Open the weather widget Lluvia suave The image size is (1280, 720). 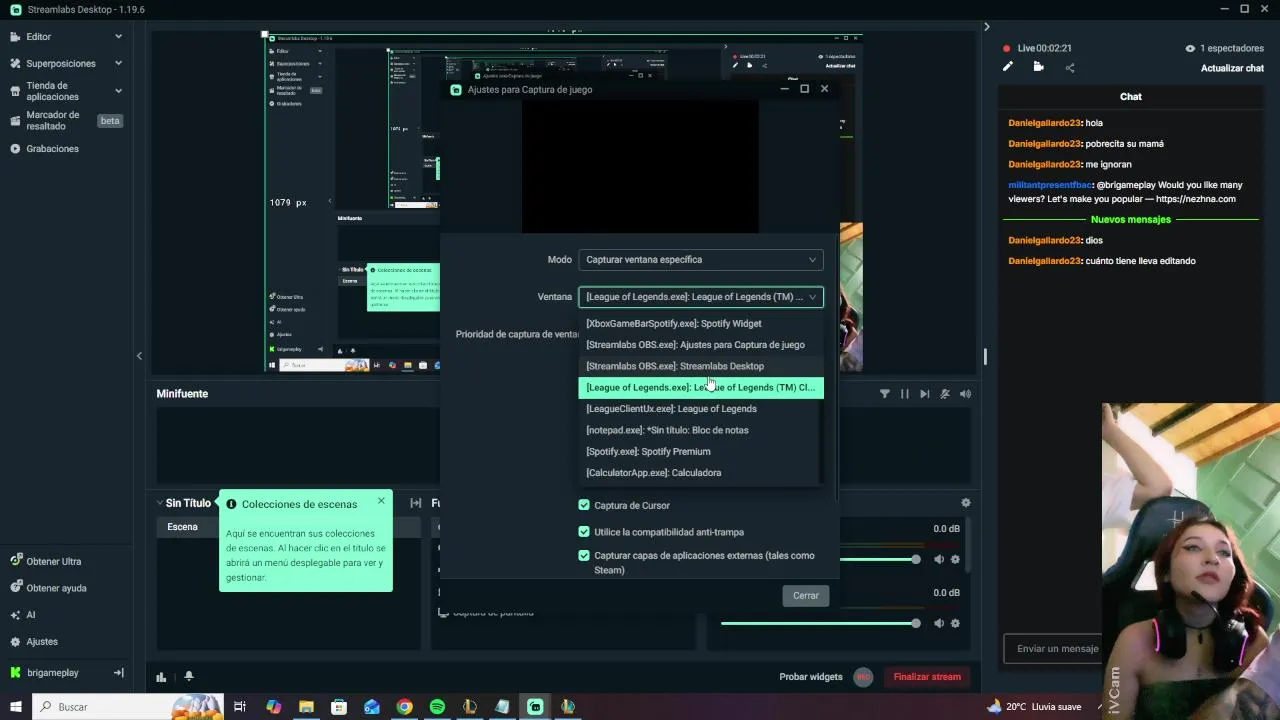click(1034, 707)
